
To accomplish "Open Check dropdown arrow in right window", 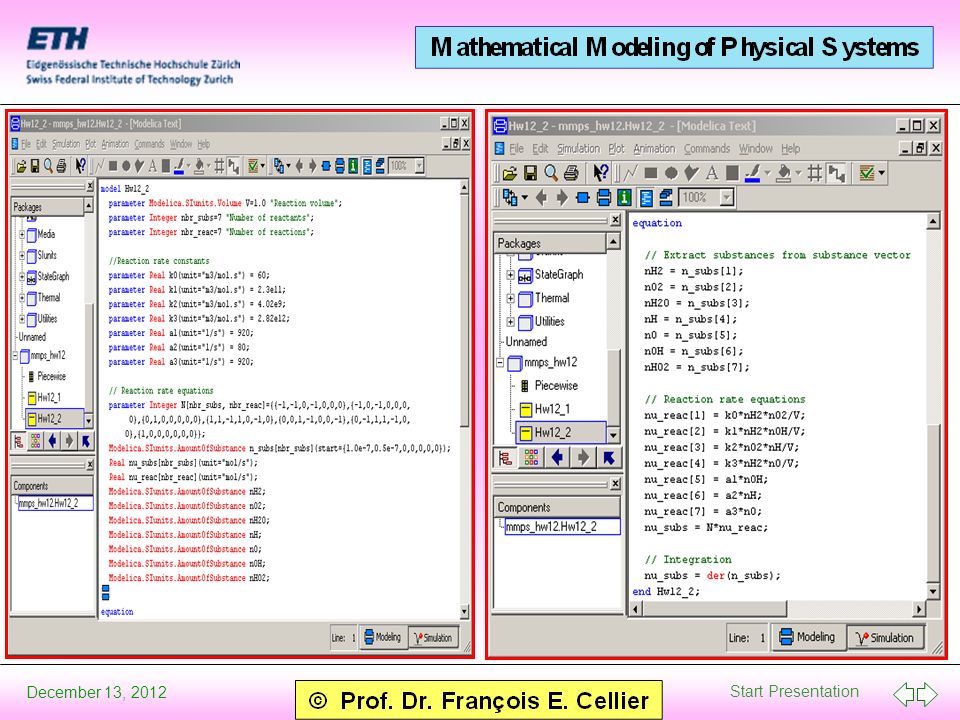I will tap(882, 174).
